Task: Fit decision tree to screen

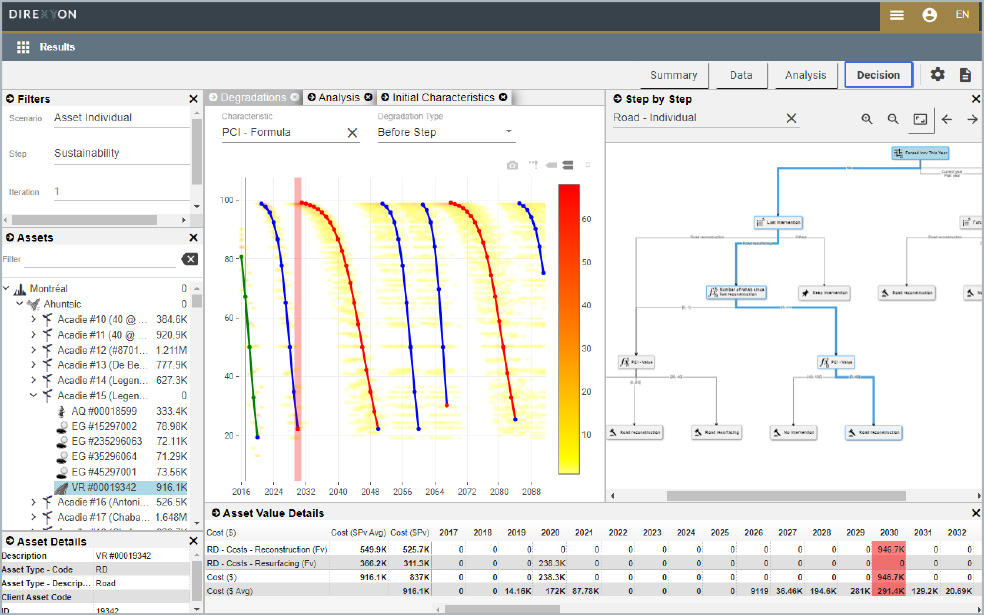Action: coord(920,119)
